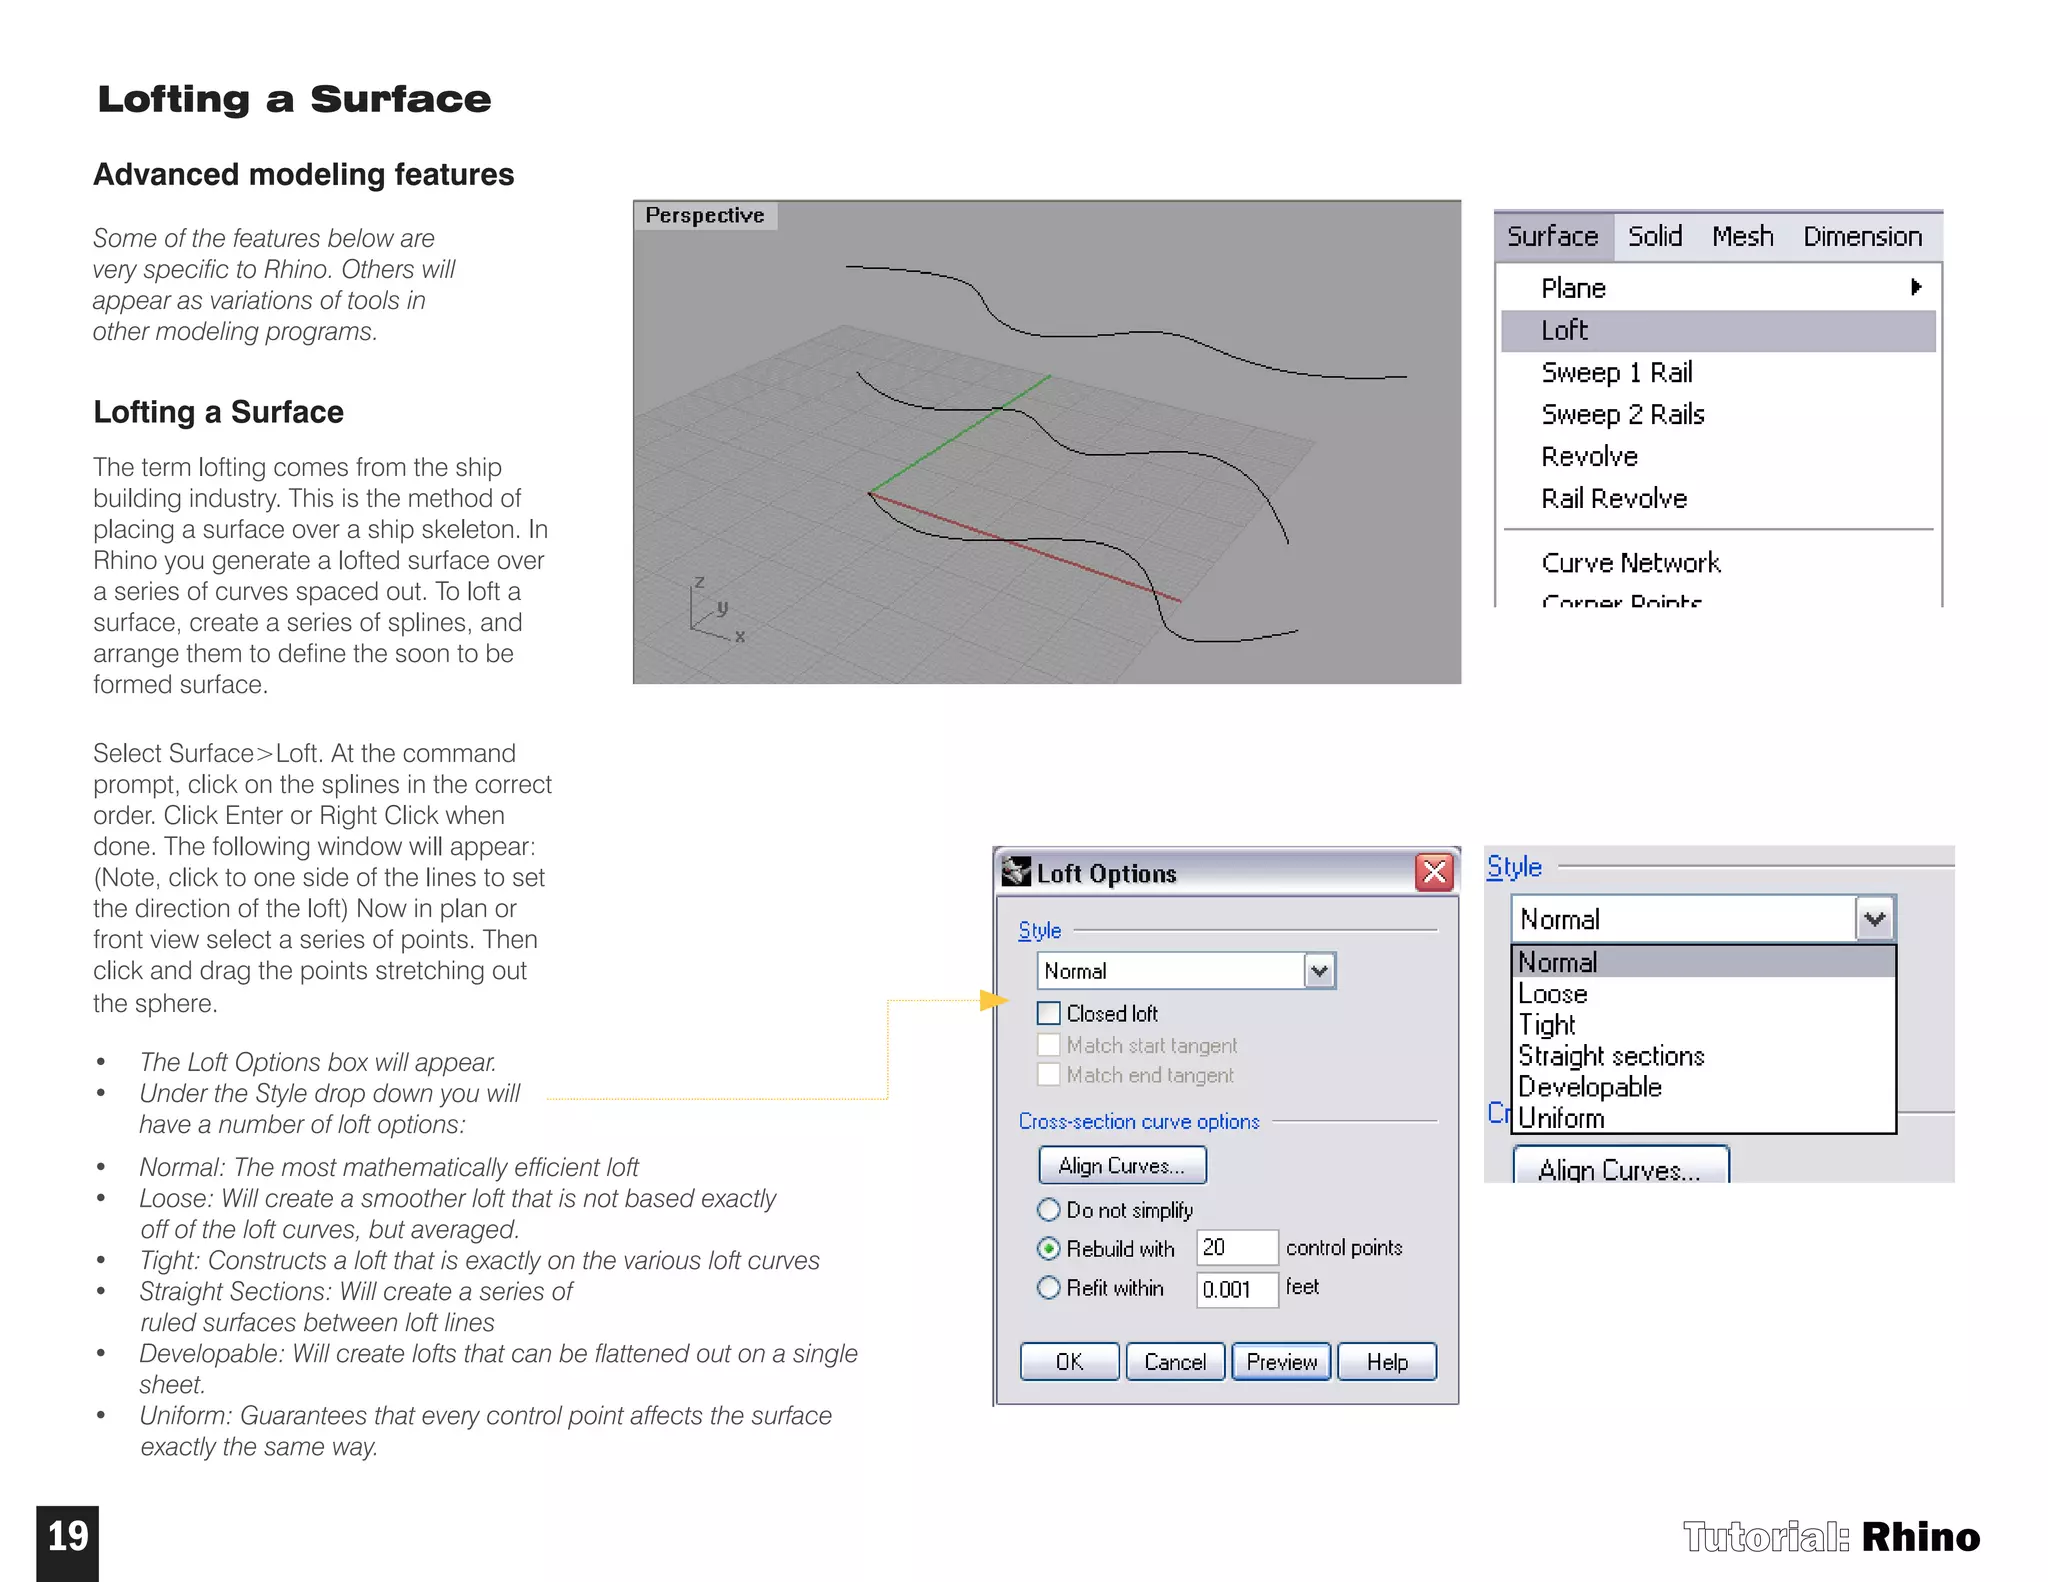Click the Rhino icon in Loft Options title bar
This screenshot has height=1582, width=2048.
click(1016, 872)
